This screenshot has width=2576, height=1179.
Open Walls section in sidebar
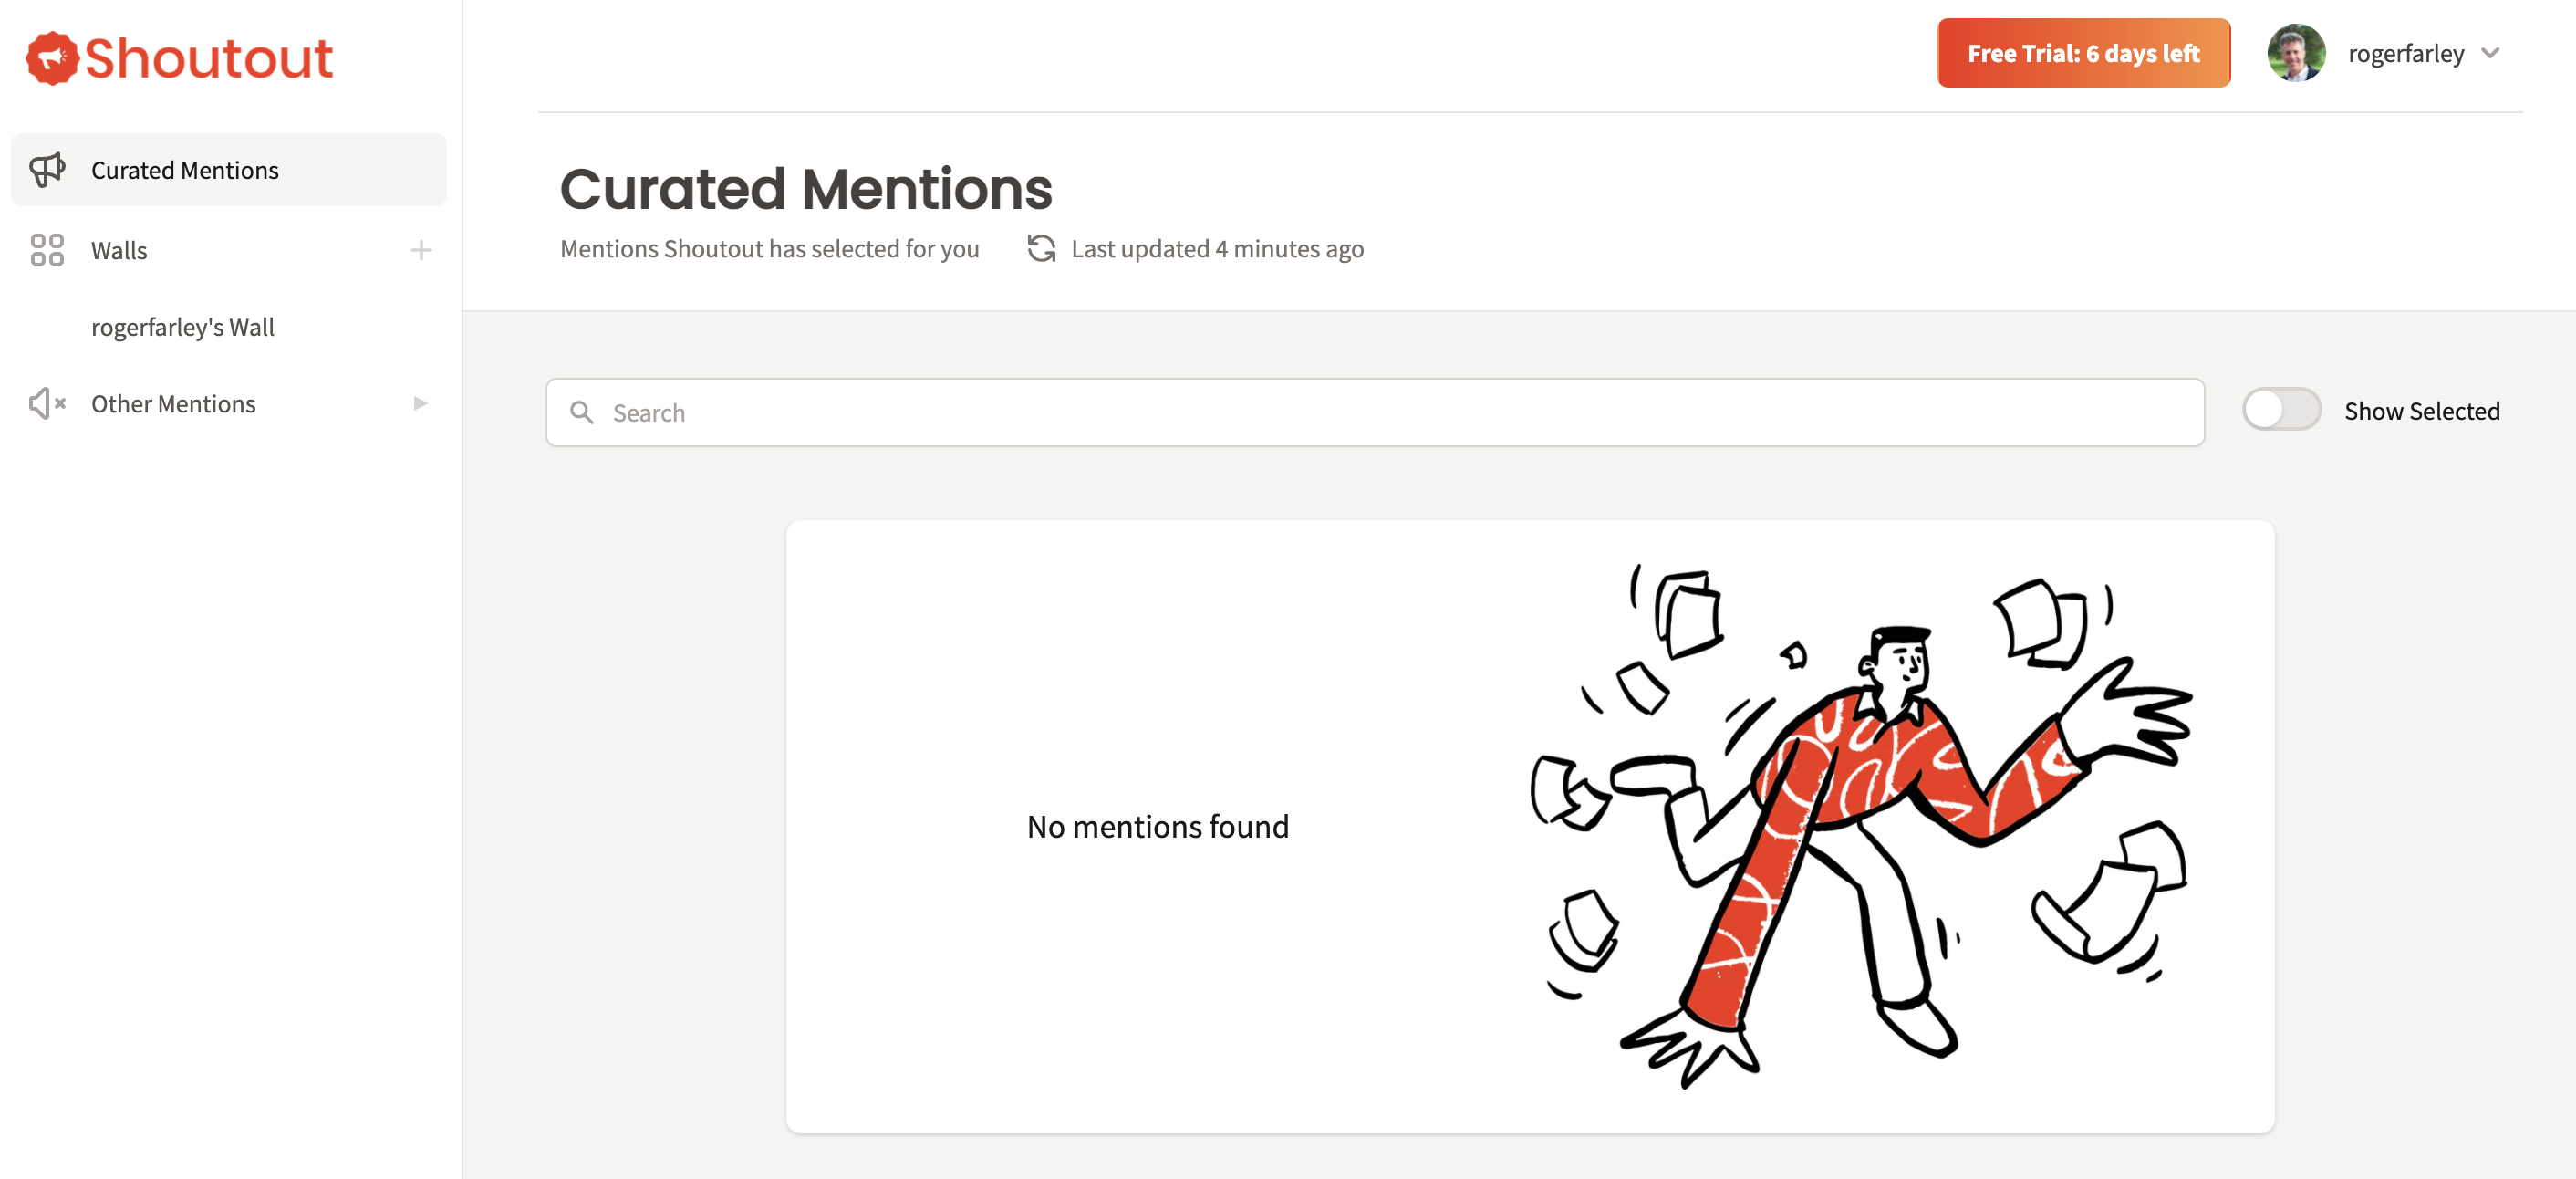(119, 250)
